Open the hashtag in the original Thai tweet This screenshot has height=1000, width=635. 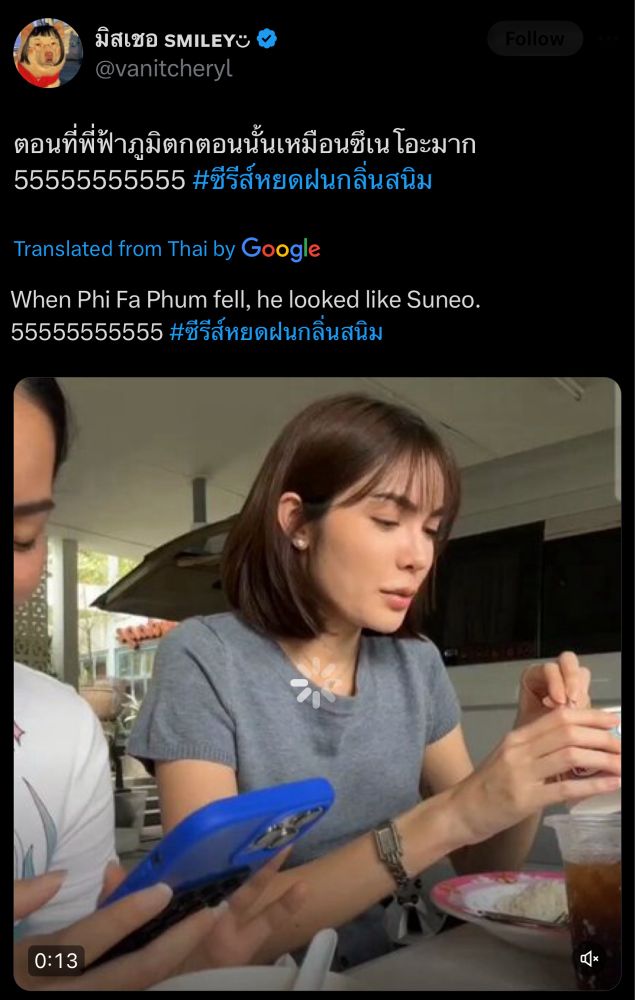[x=312, y=180]
